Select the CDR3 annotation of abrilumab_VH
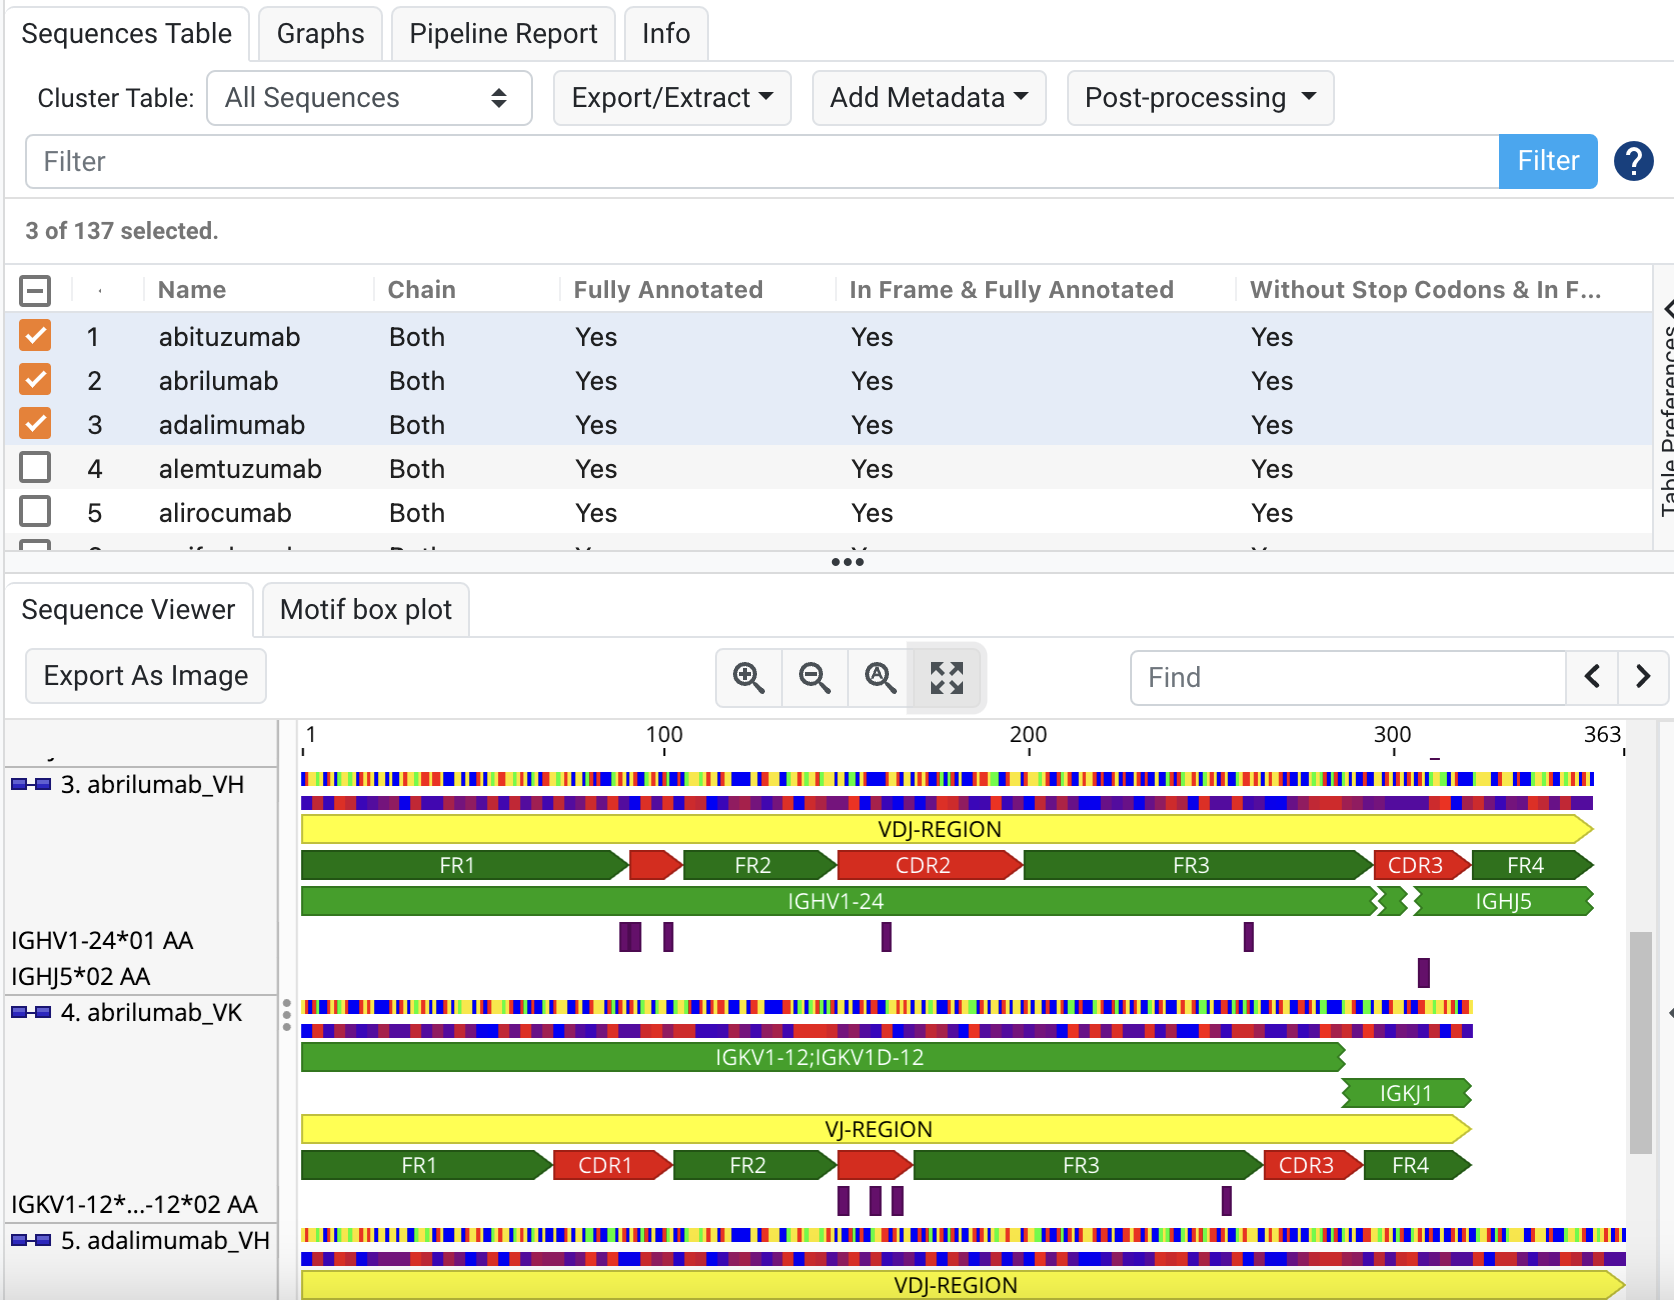1674x1300 pixels. (1422, 865)
